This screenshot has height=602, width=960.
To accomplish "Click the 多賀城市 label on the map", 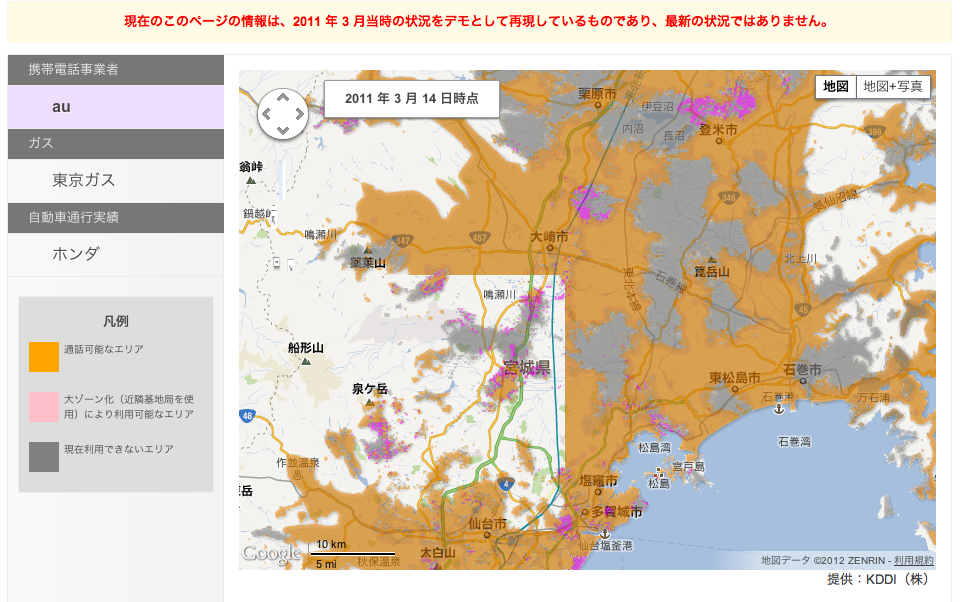I will click(617, 512).
